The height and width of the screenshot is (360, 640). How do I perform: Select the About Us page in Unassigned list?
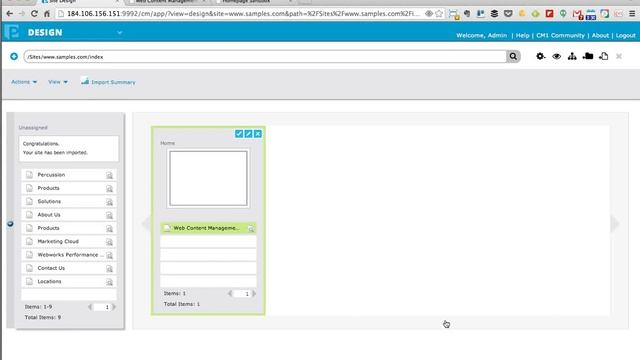coord(69,215)
